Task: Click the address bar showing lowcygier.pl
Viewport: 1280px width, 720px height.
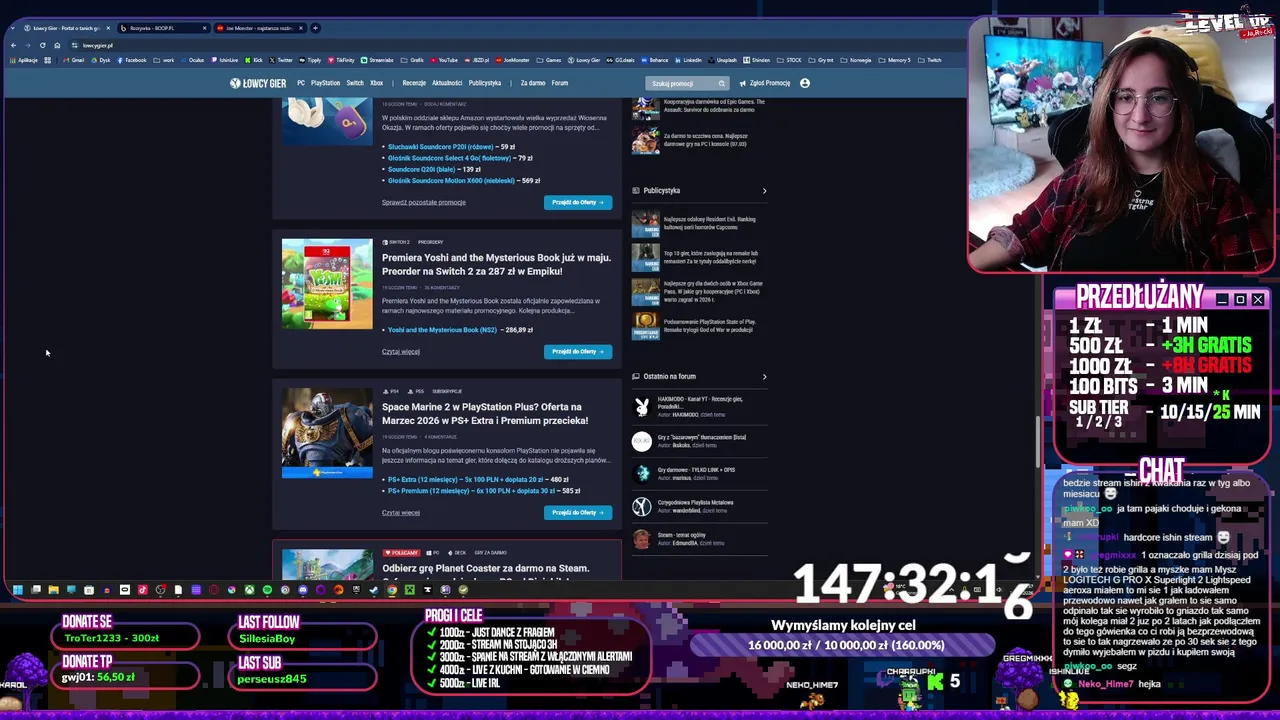Action: point(500,45)
